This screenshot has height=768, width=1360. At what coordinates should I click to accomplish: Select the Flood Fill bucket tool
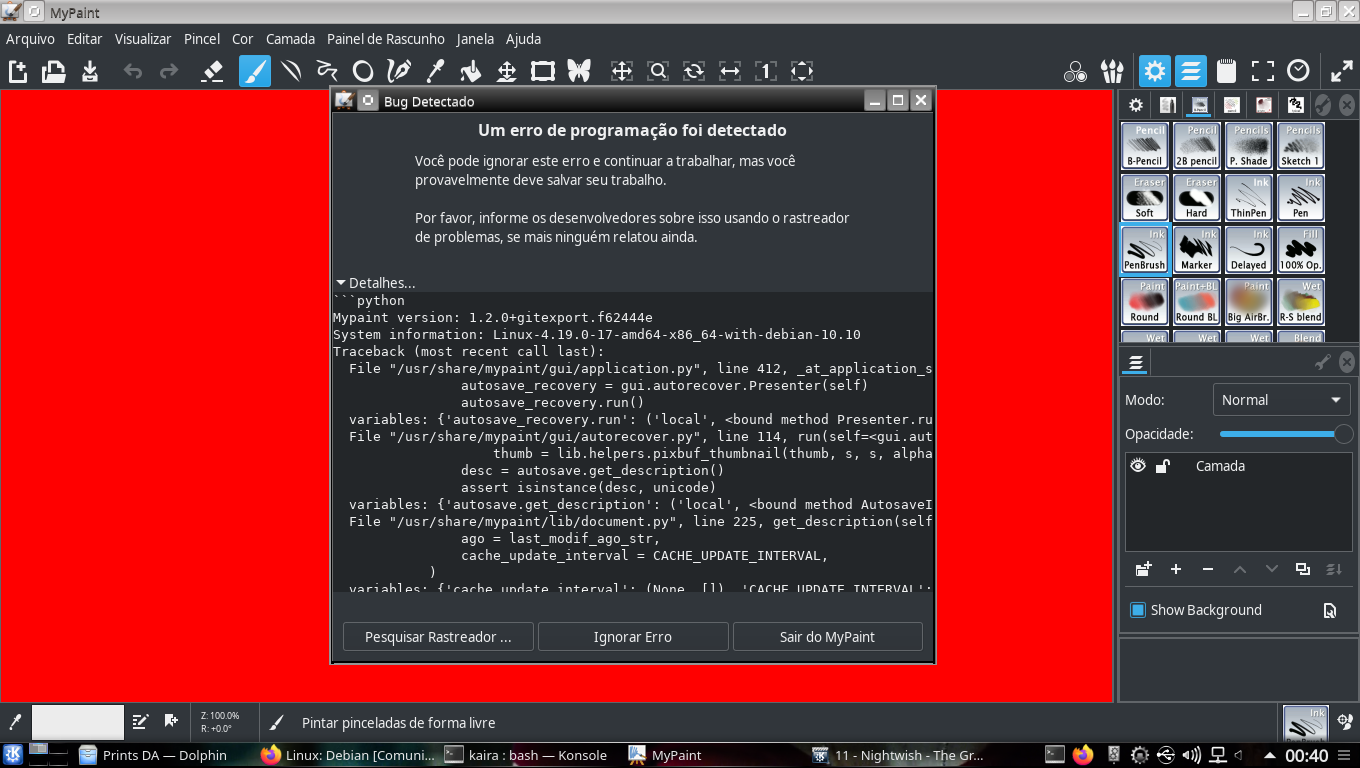click(471, 71)
